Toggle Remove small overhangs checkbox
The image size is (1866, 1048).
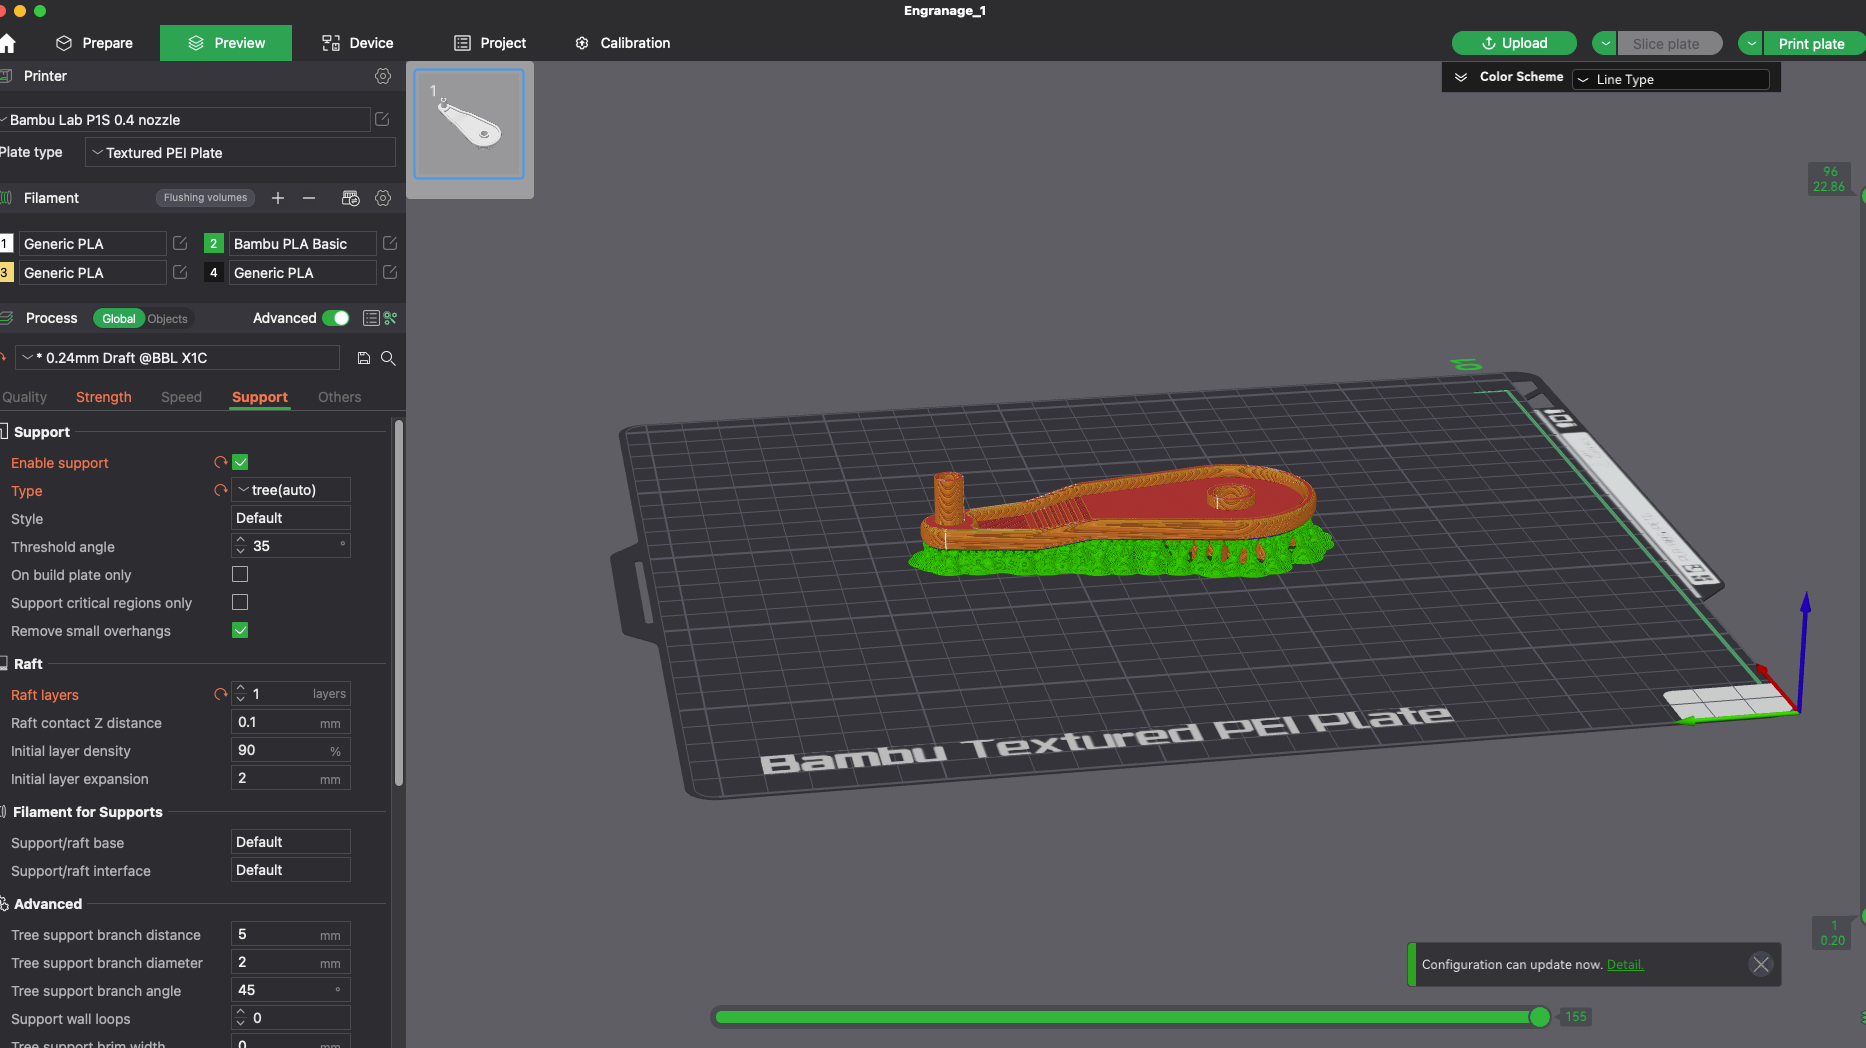coord(240,630)
